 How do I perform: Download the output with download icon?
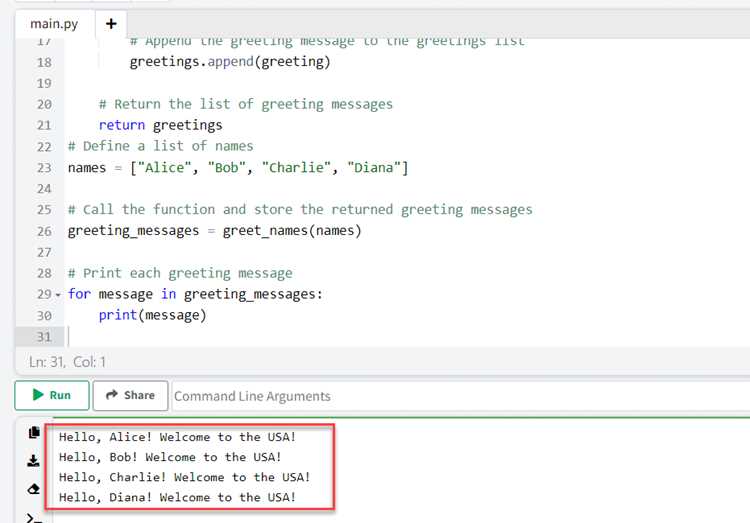coord(33,461)
